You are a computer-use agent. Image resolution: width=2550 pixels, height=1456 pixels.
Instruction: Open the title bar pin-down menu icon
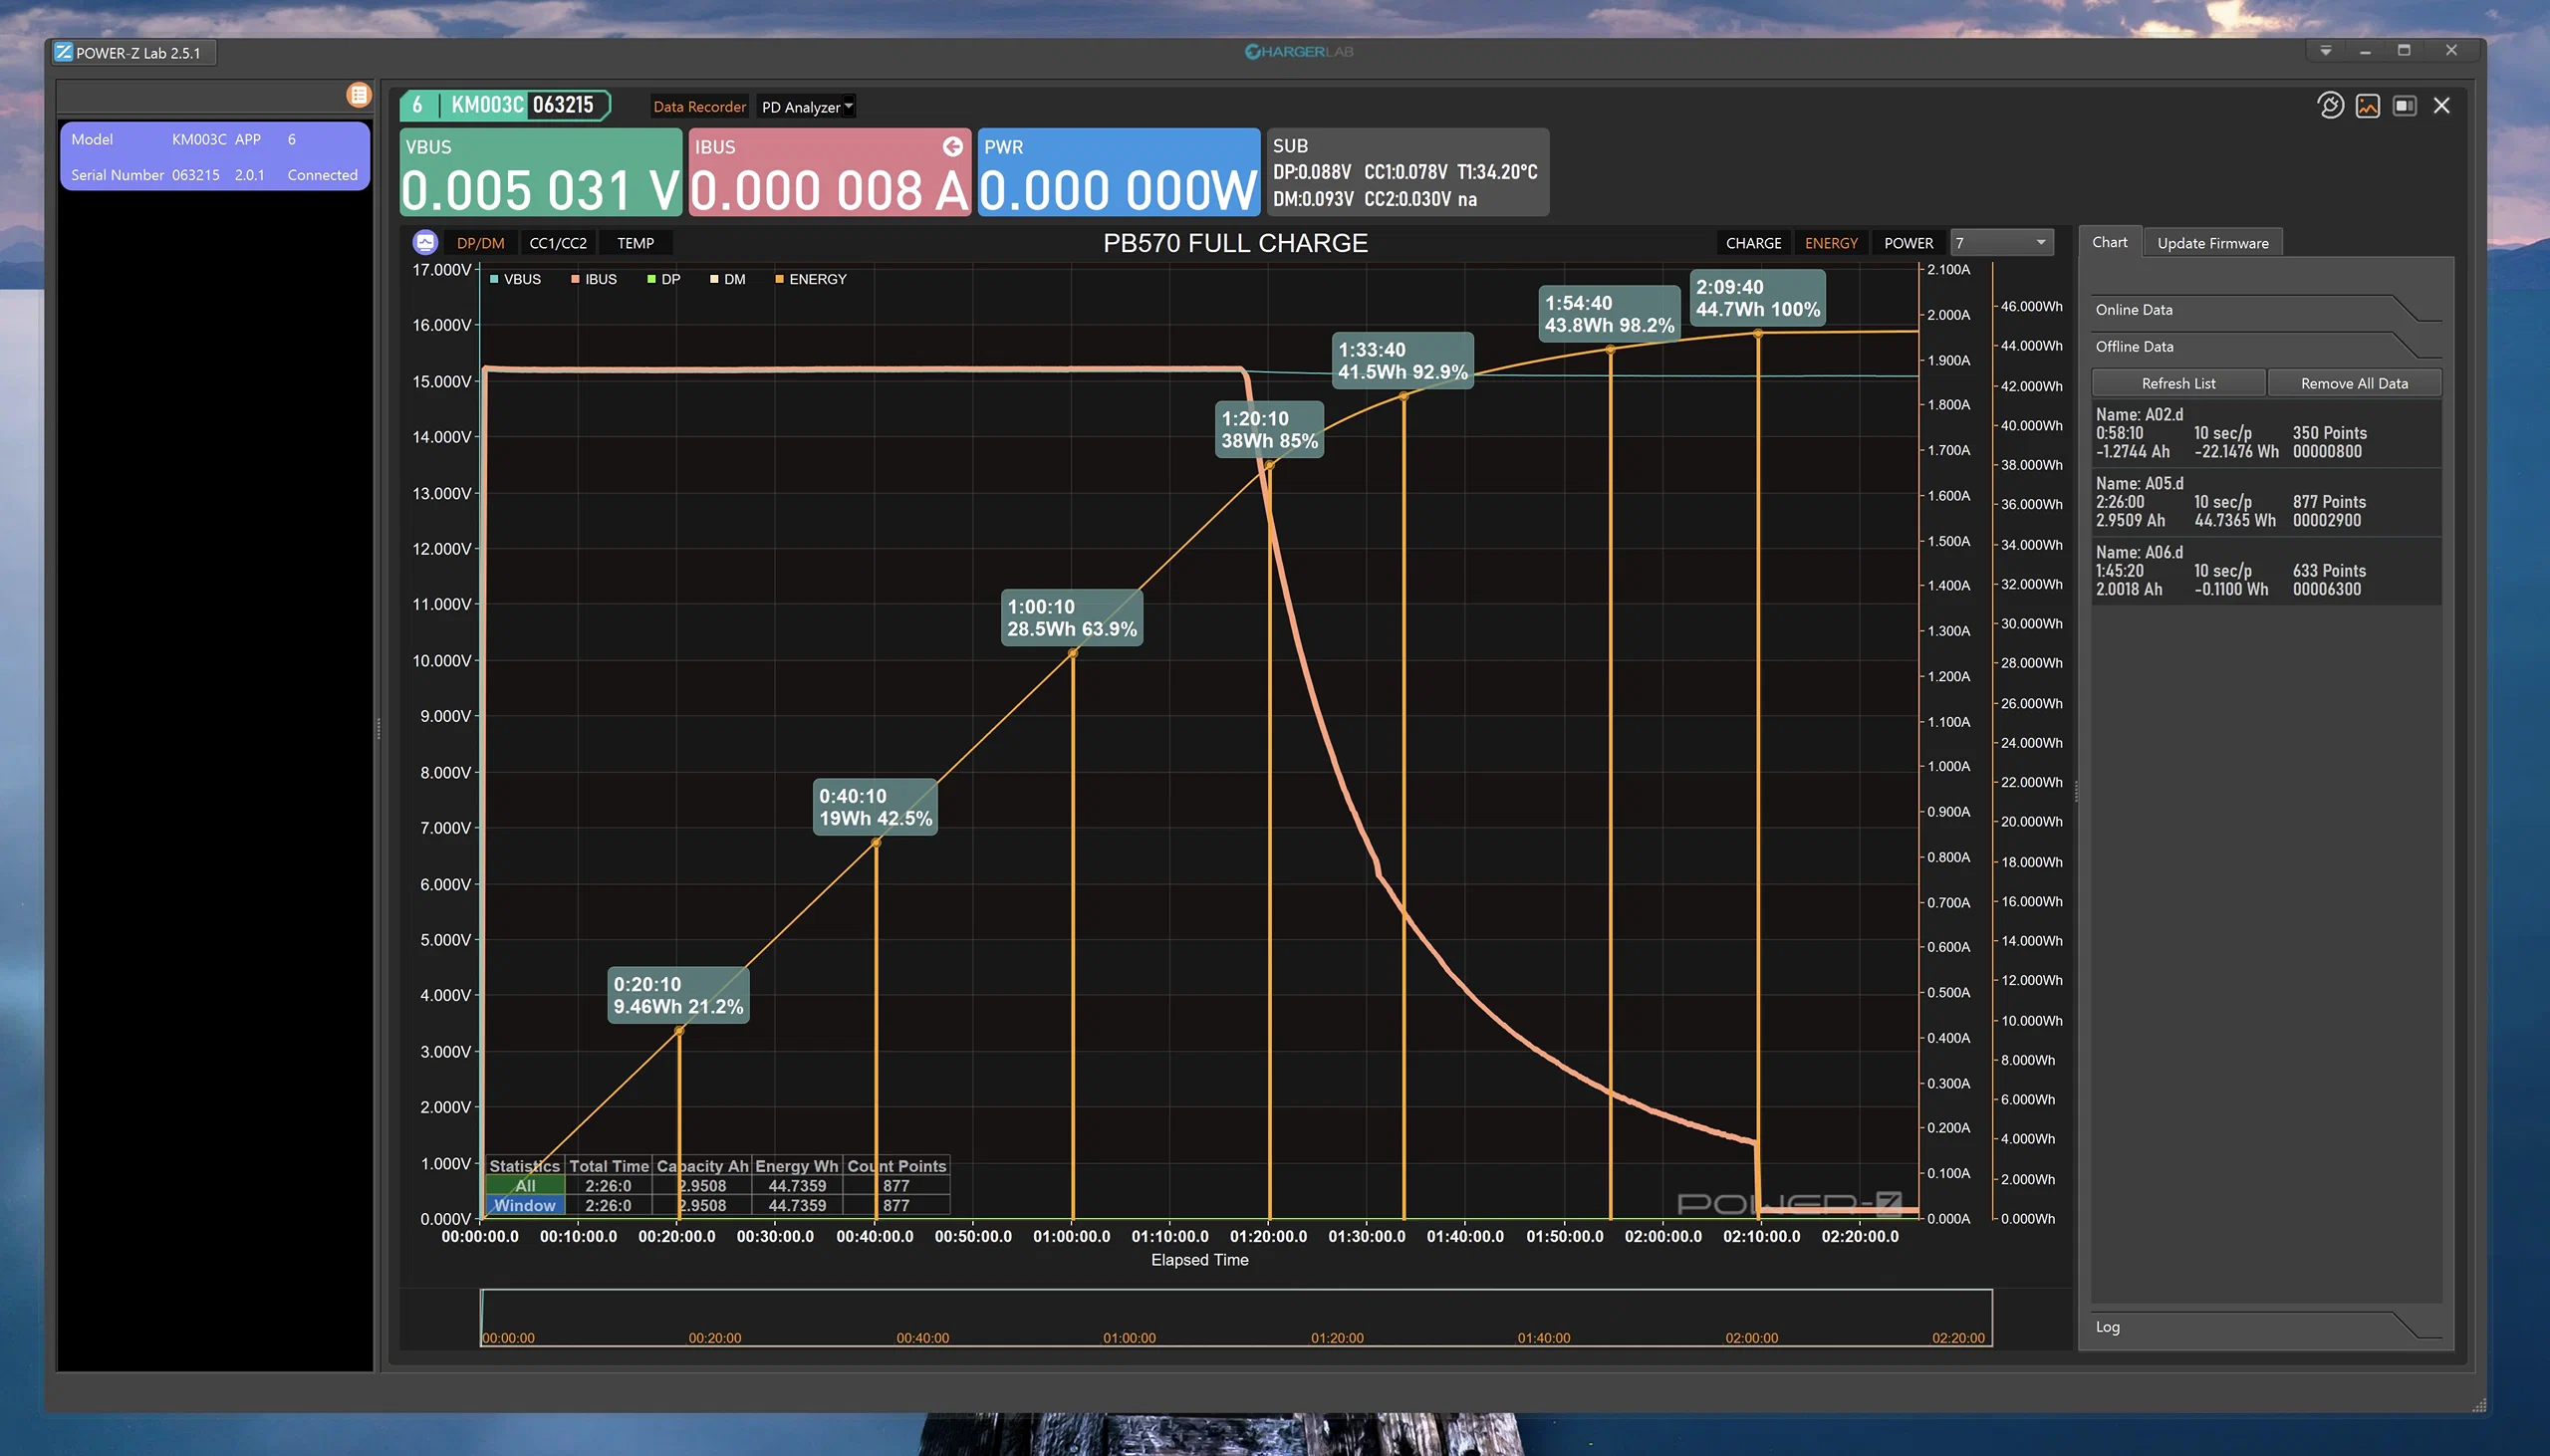(x=2325, y=50)
